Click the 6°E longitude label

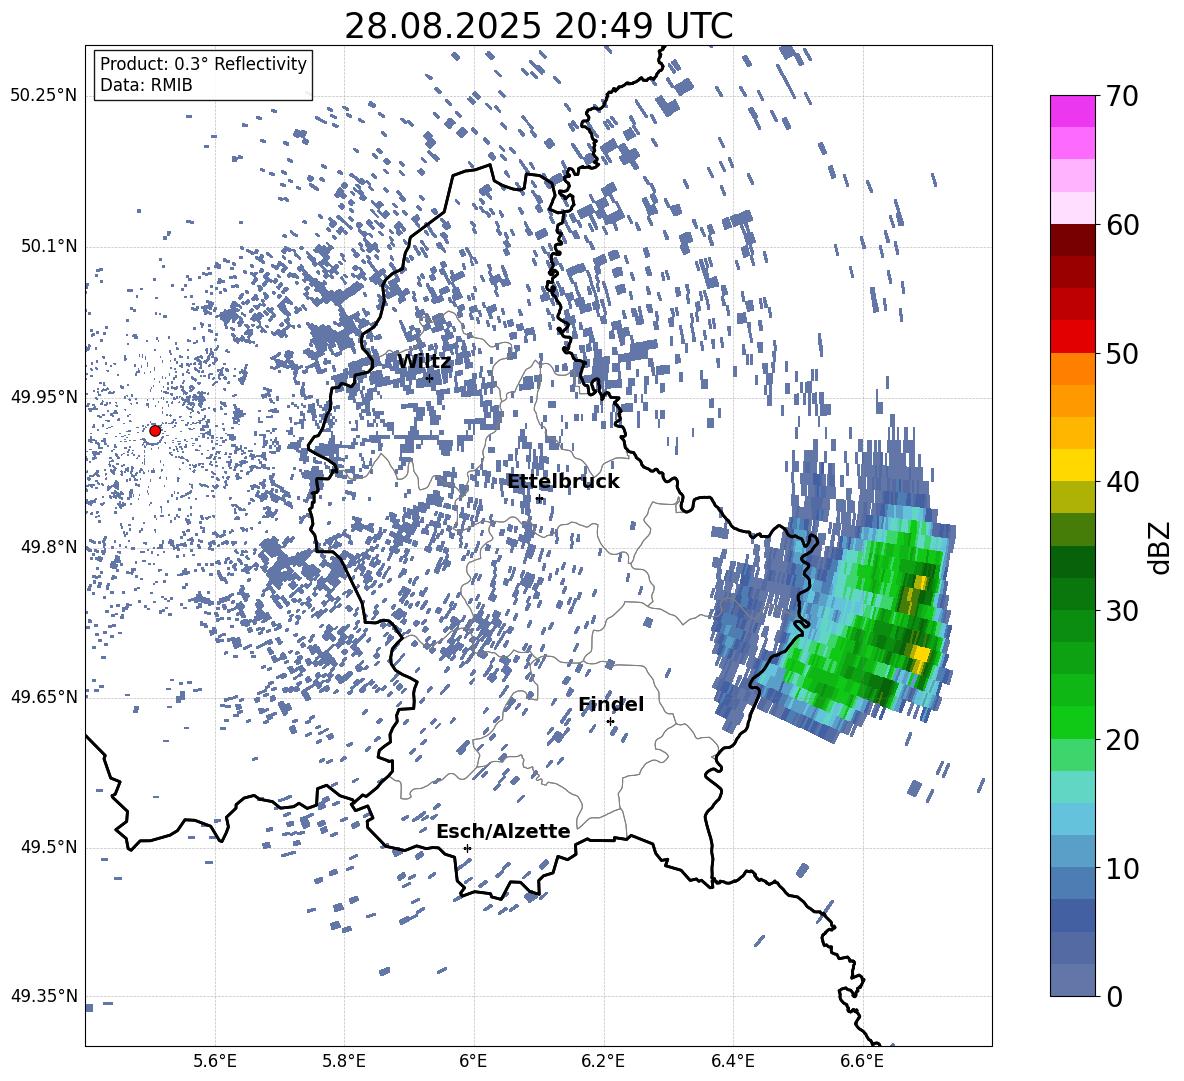(x=473, y=1061)
